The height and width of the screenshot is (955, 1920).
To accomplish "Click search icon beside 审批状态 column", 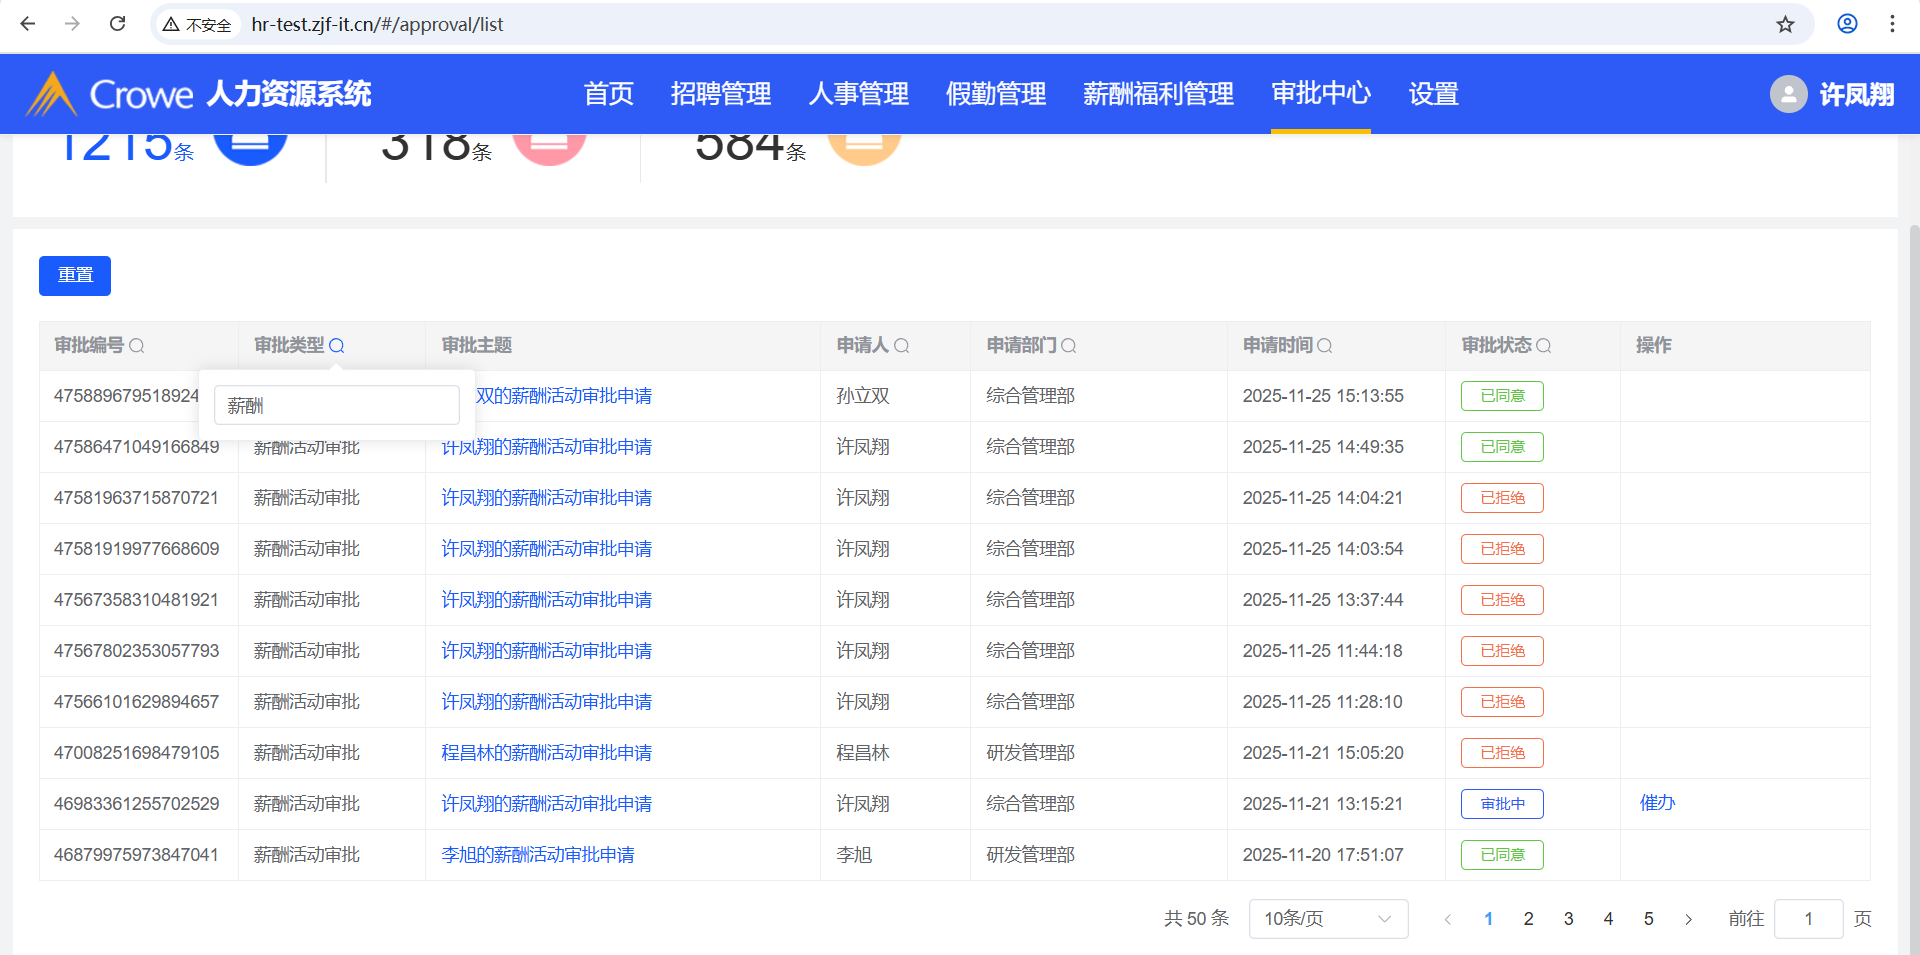I will (x=1543, y=346).
